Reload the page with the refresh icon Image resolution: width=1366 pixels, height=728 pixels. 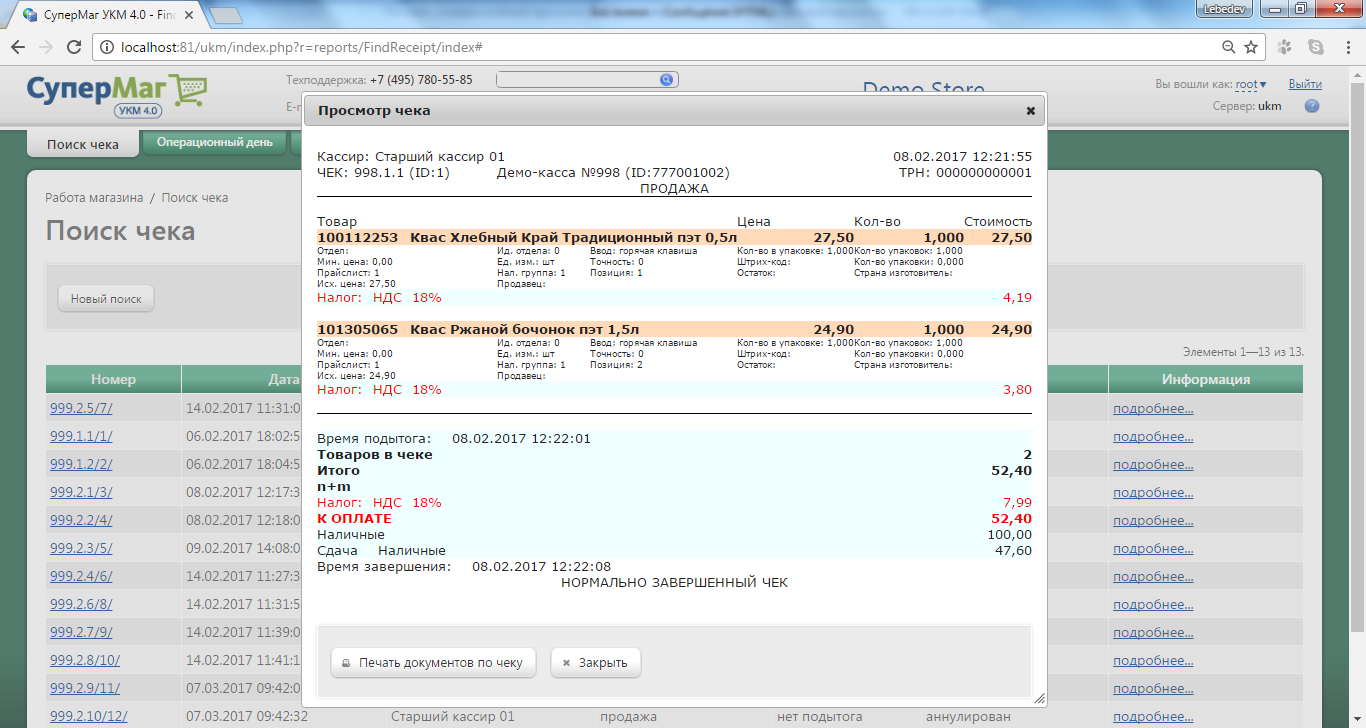click(x=73, y=47)
